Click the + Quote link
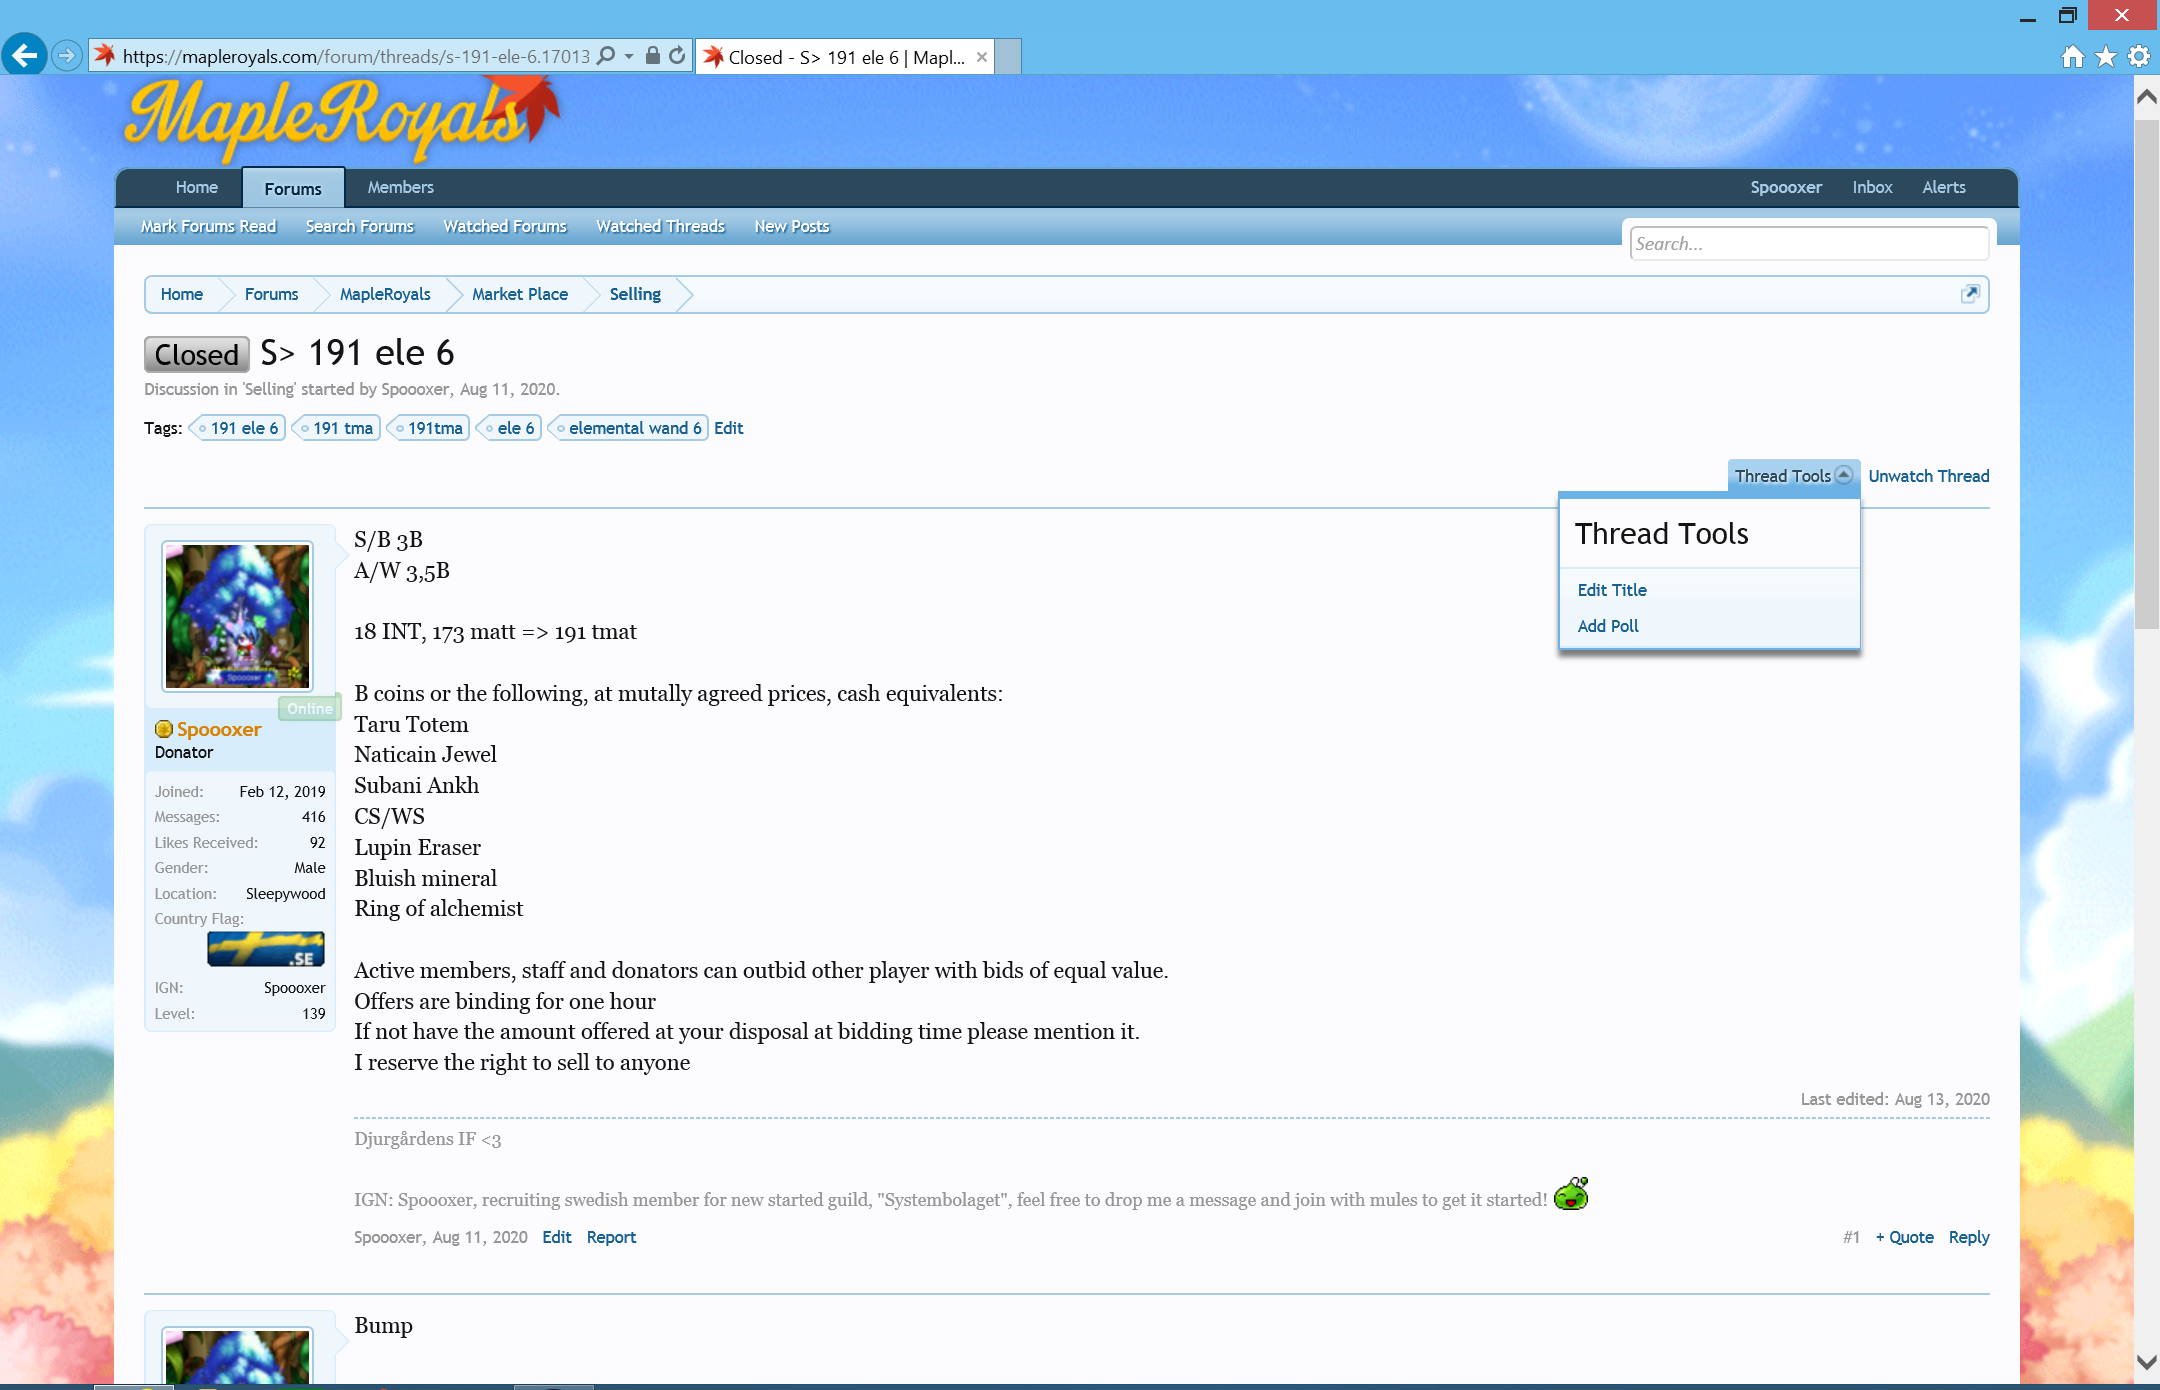Image resolution: width=2160 pixels, height=1390 pixels. click(x=1904, y=1237)
